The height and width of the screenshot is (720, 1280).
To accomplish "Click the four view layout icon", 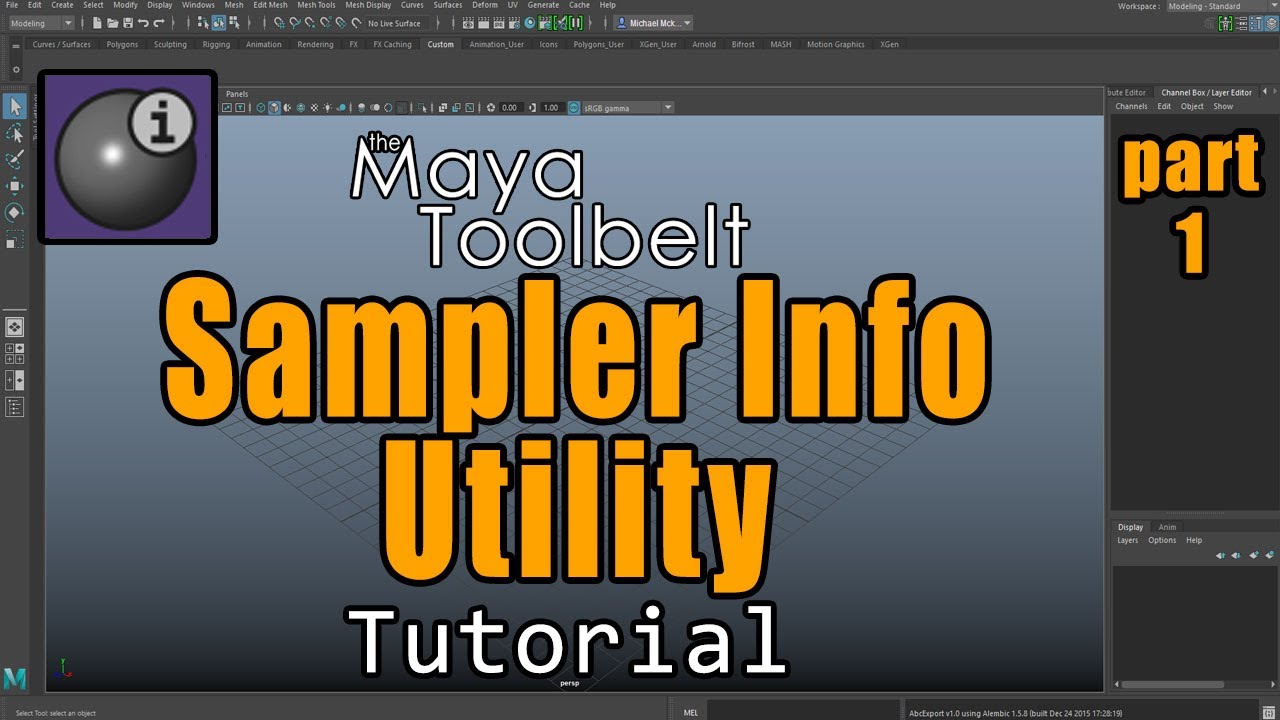I will click(x=15, y=353).
